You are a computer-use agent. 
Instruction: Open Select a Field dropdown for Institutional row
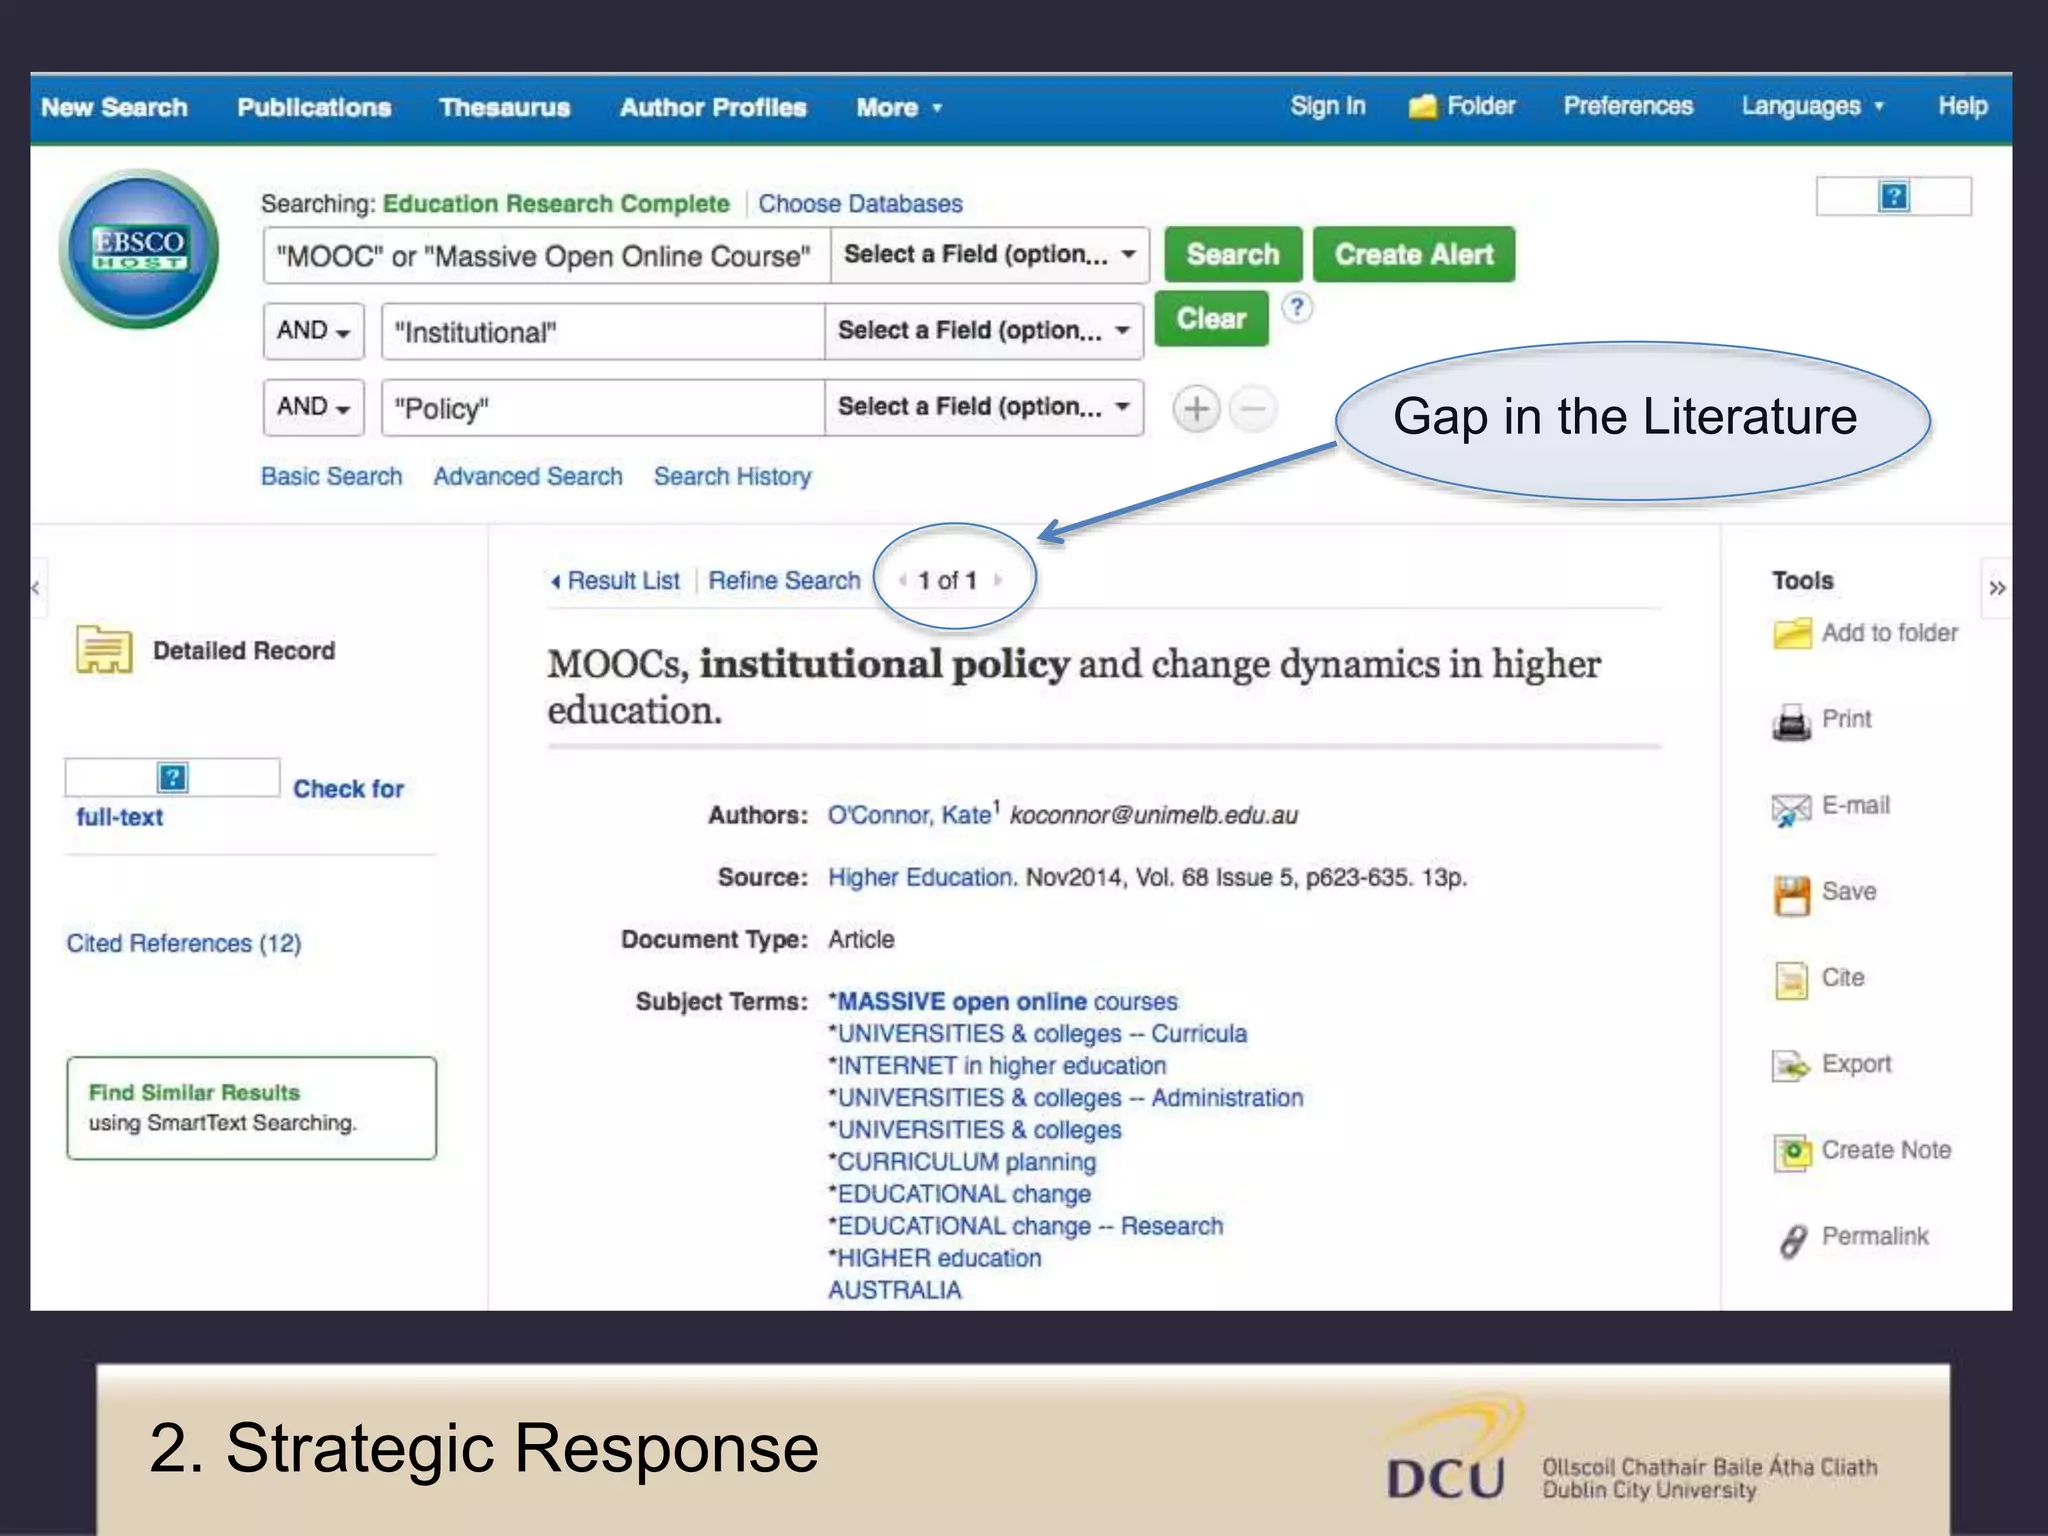point(984,331)
